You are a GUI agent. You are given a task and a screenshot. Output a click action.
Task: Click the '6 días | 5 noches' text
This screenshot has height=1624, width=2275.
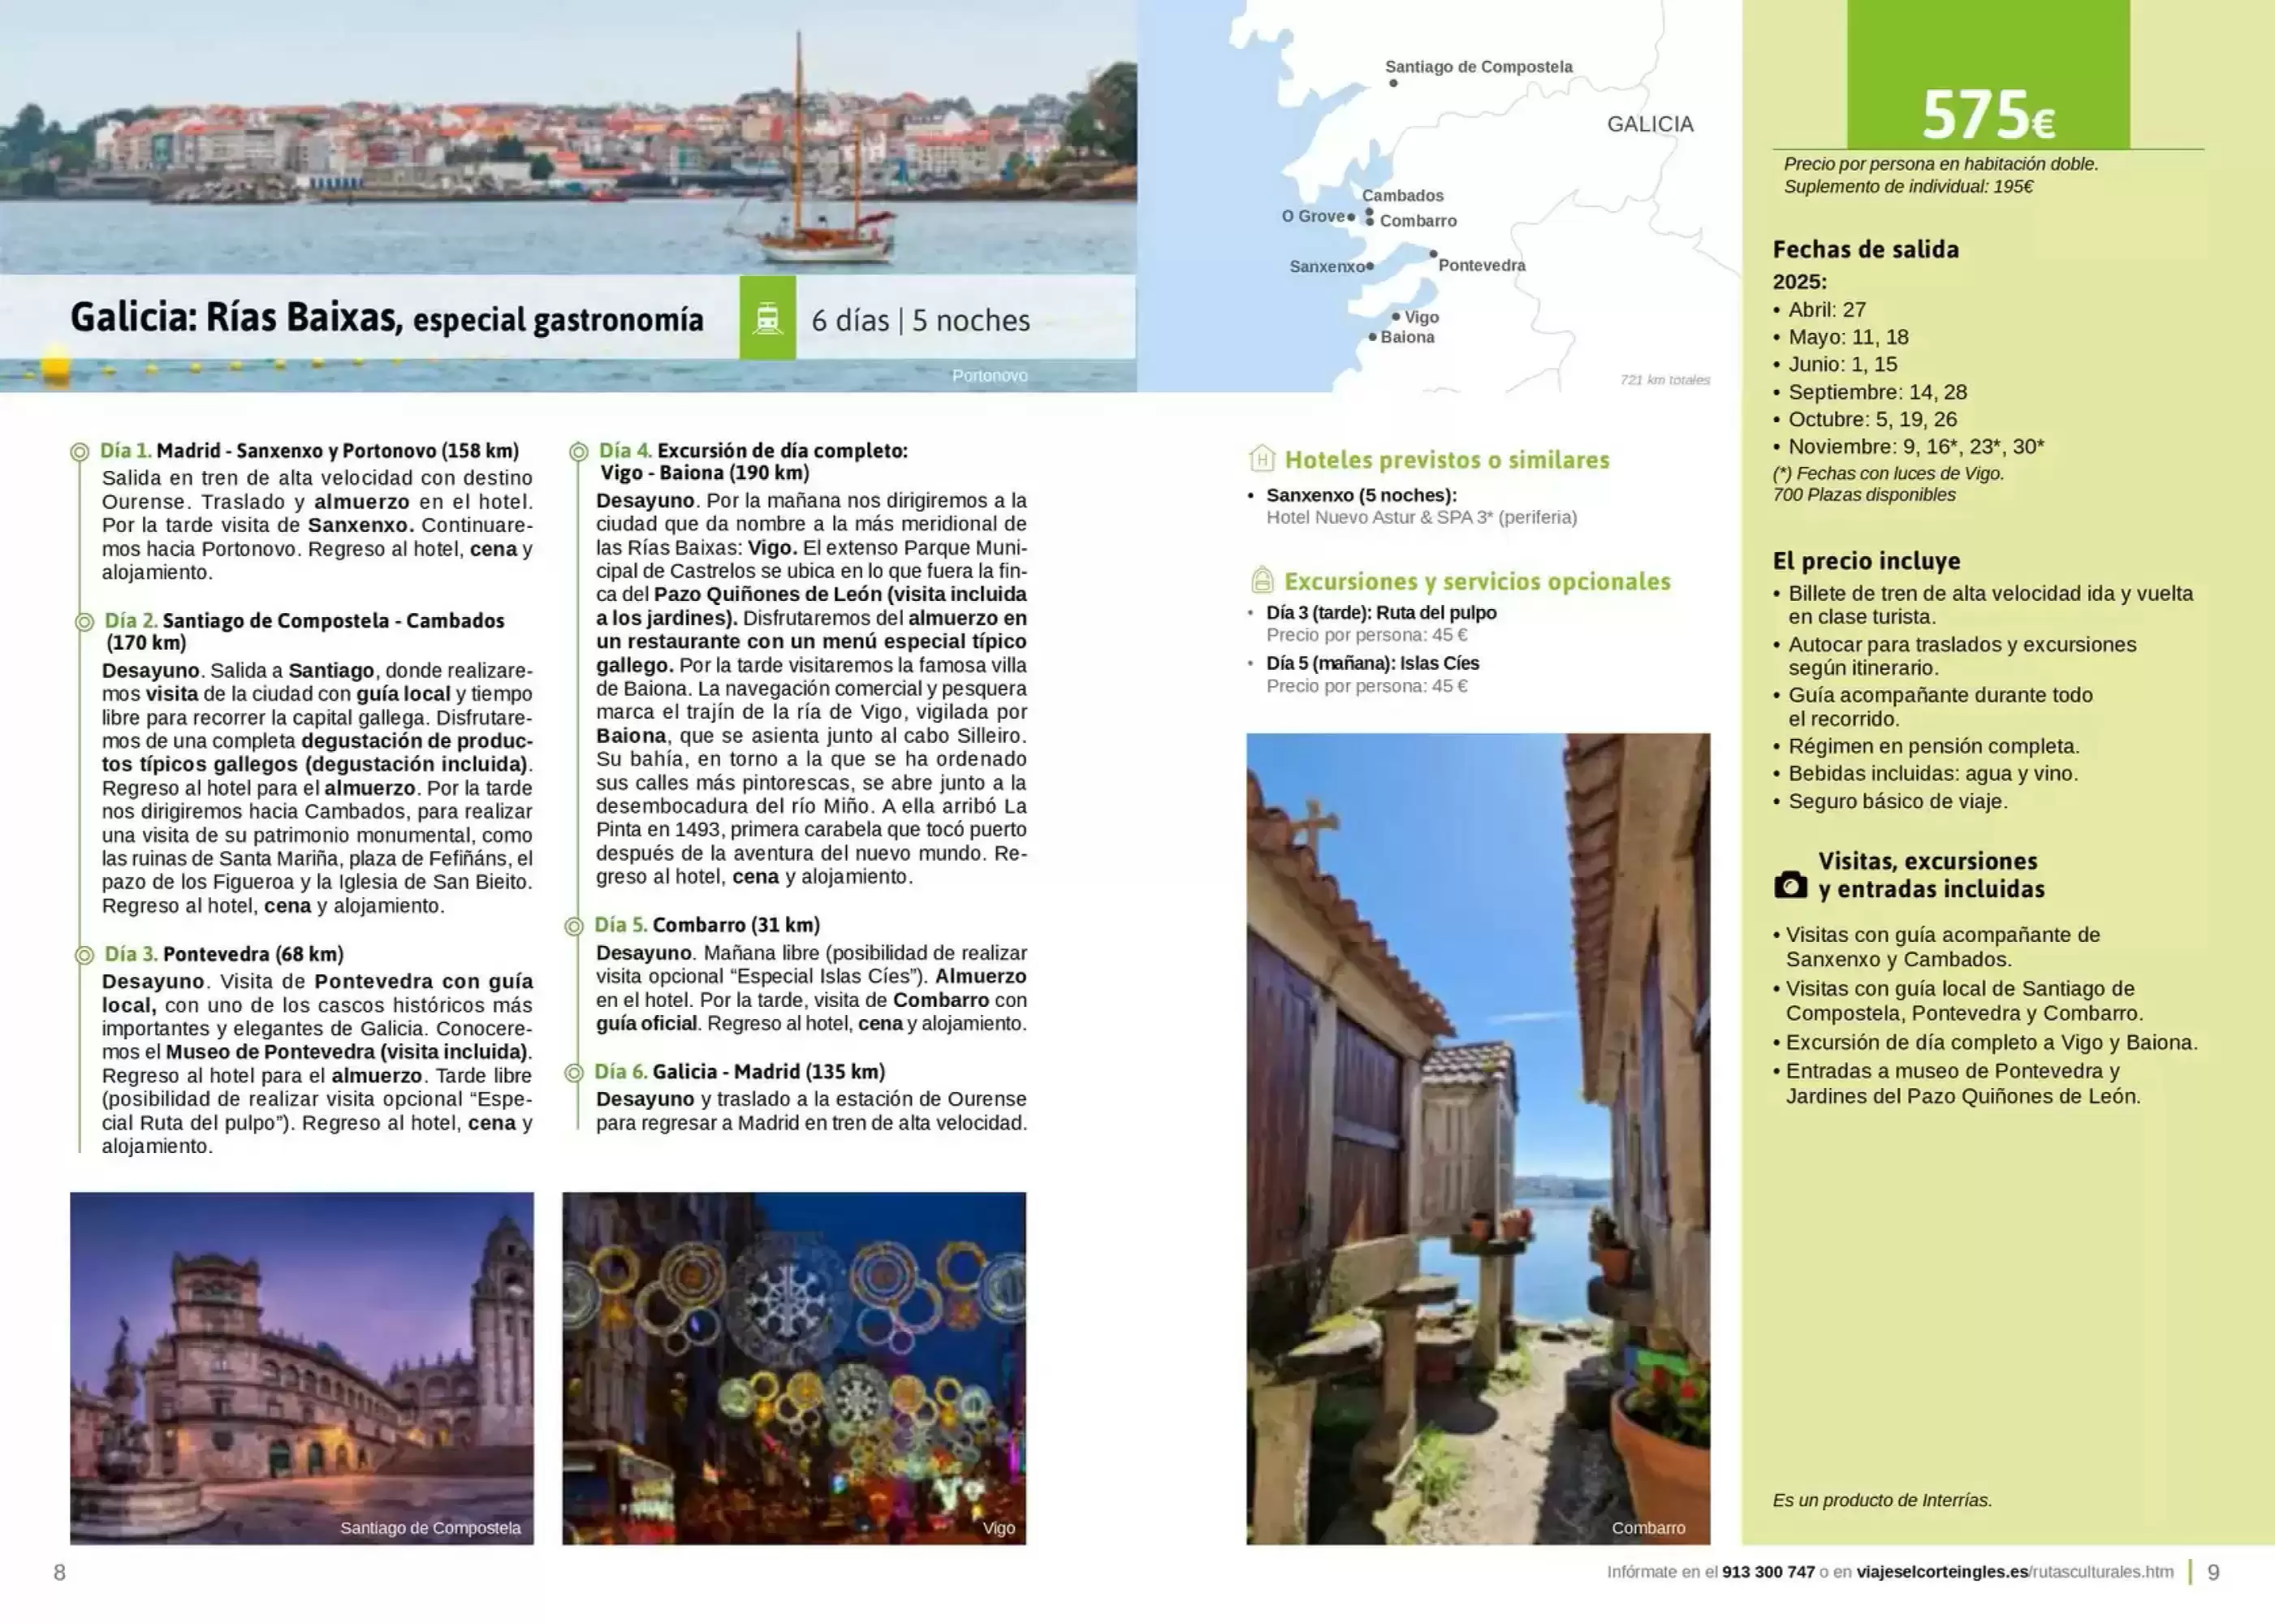920,320
